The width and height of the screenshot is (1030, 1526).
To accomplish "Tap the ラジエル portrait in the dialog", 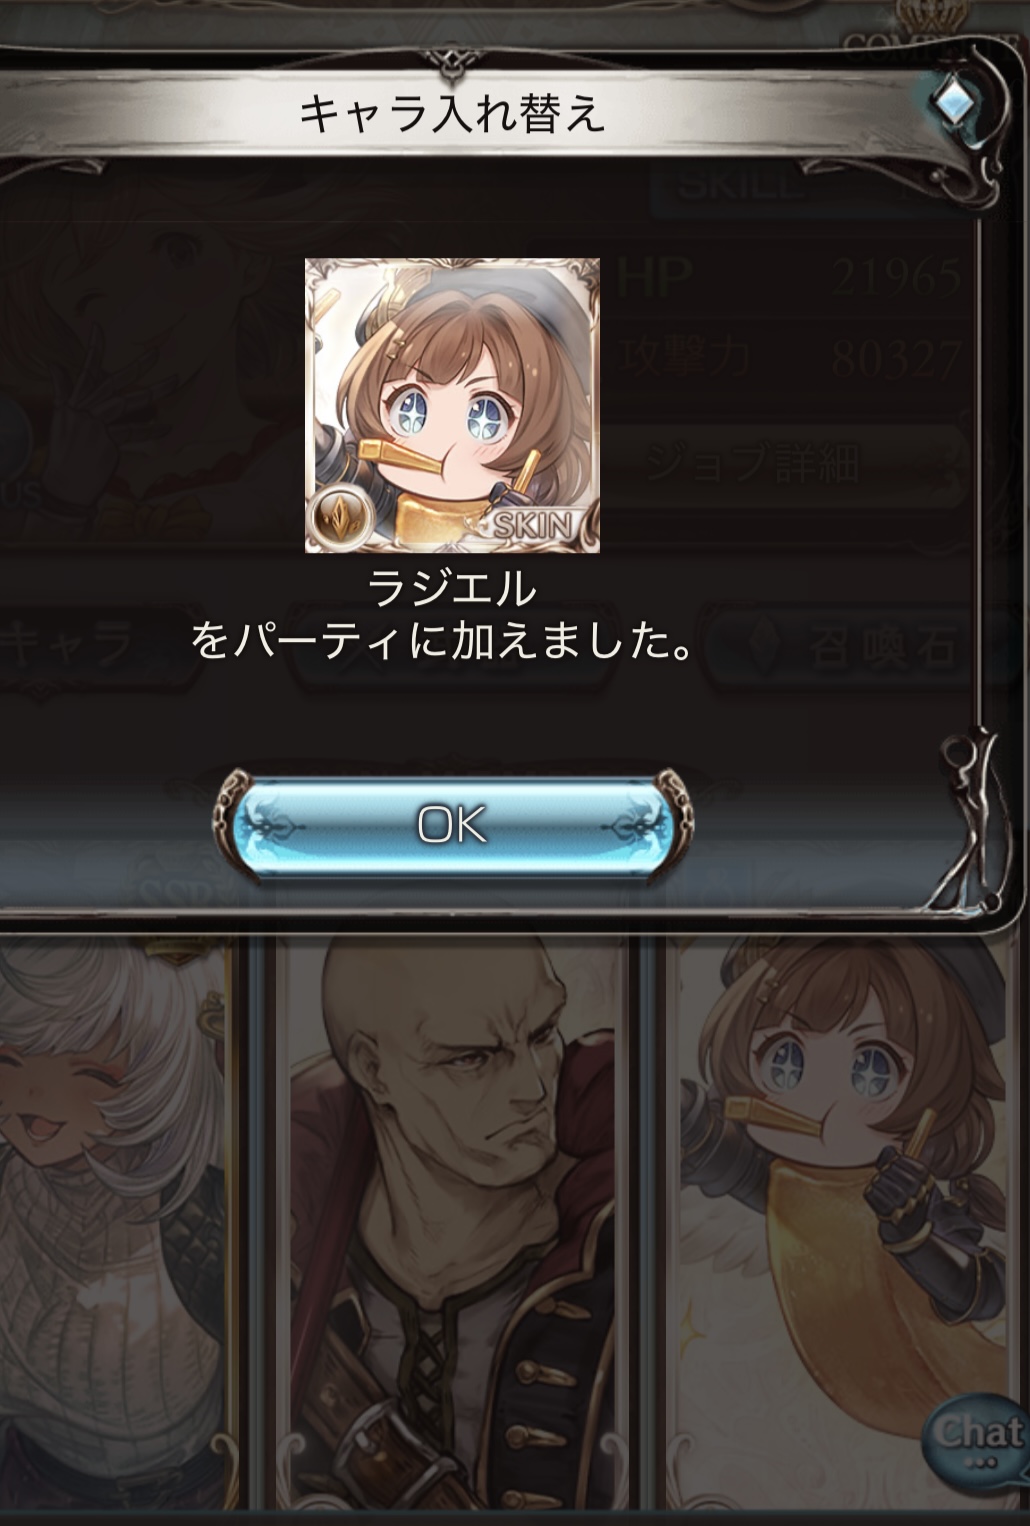I will (452, 405).
